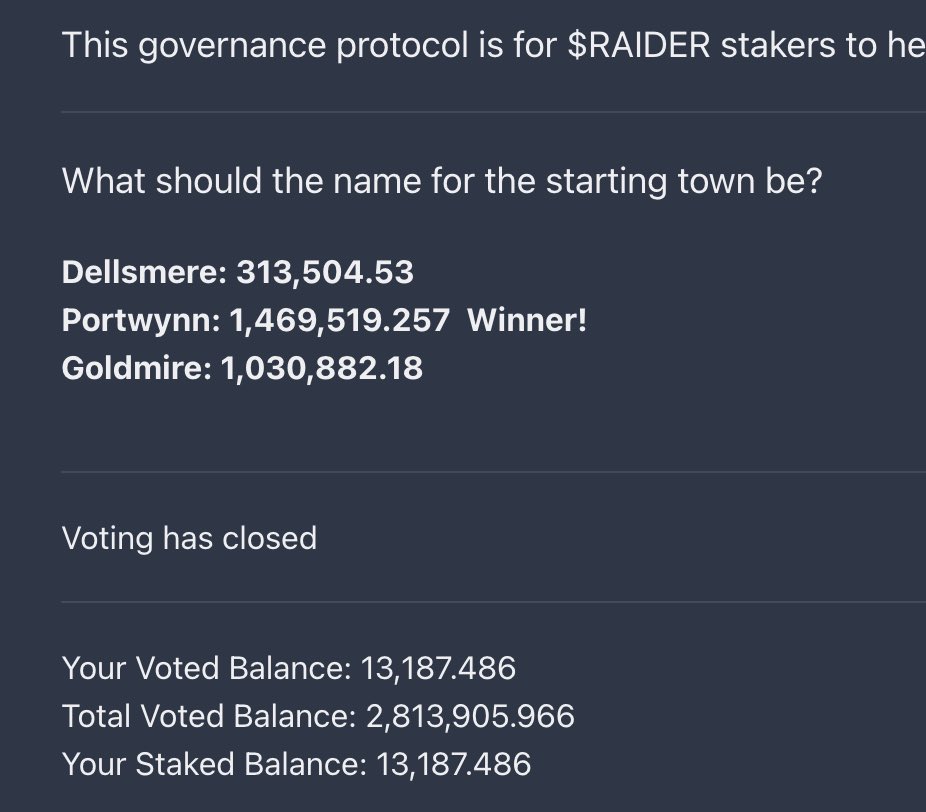Click the 2,813,905.966 total value

pyautogui.click(x=471, y=717)
